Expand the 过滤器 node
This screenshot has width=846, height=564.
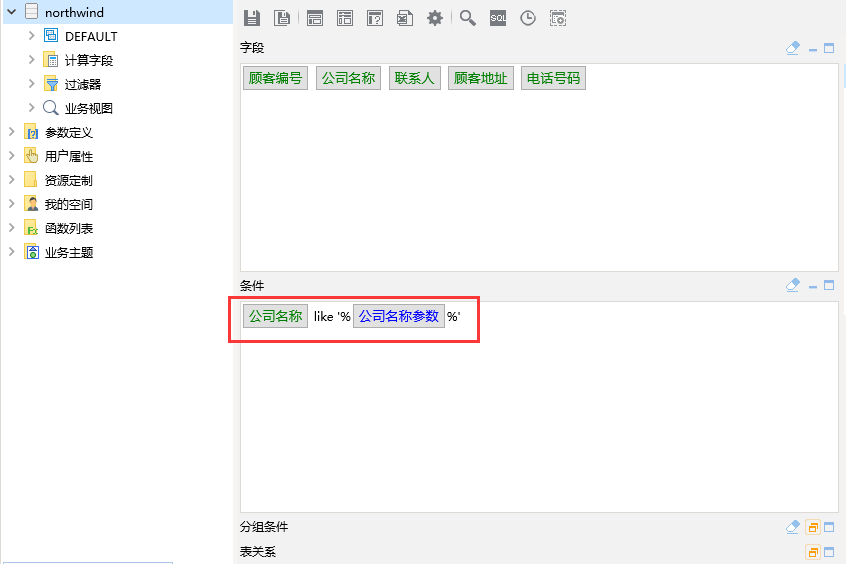click(x=31, y=84)
